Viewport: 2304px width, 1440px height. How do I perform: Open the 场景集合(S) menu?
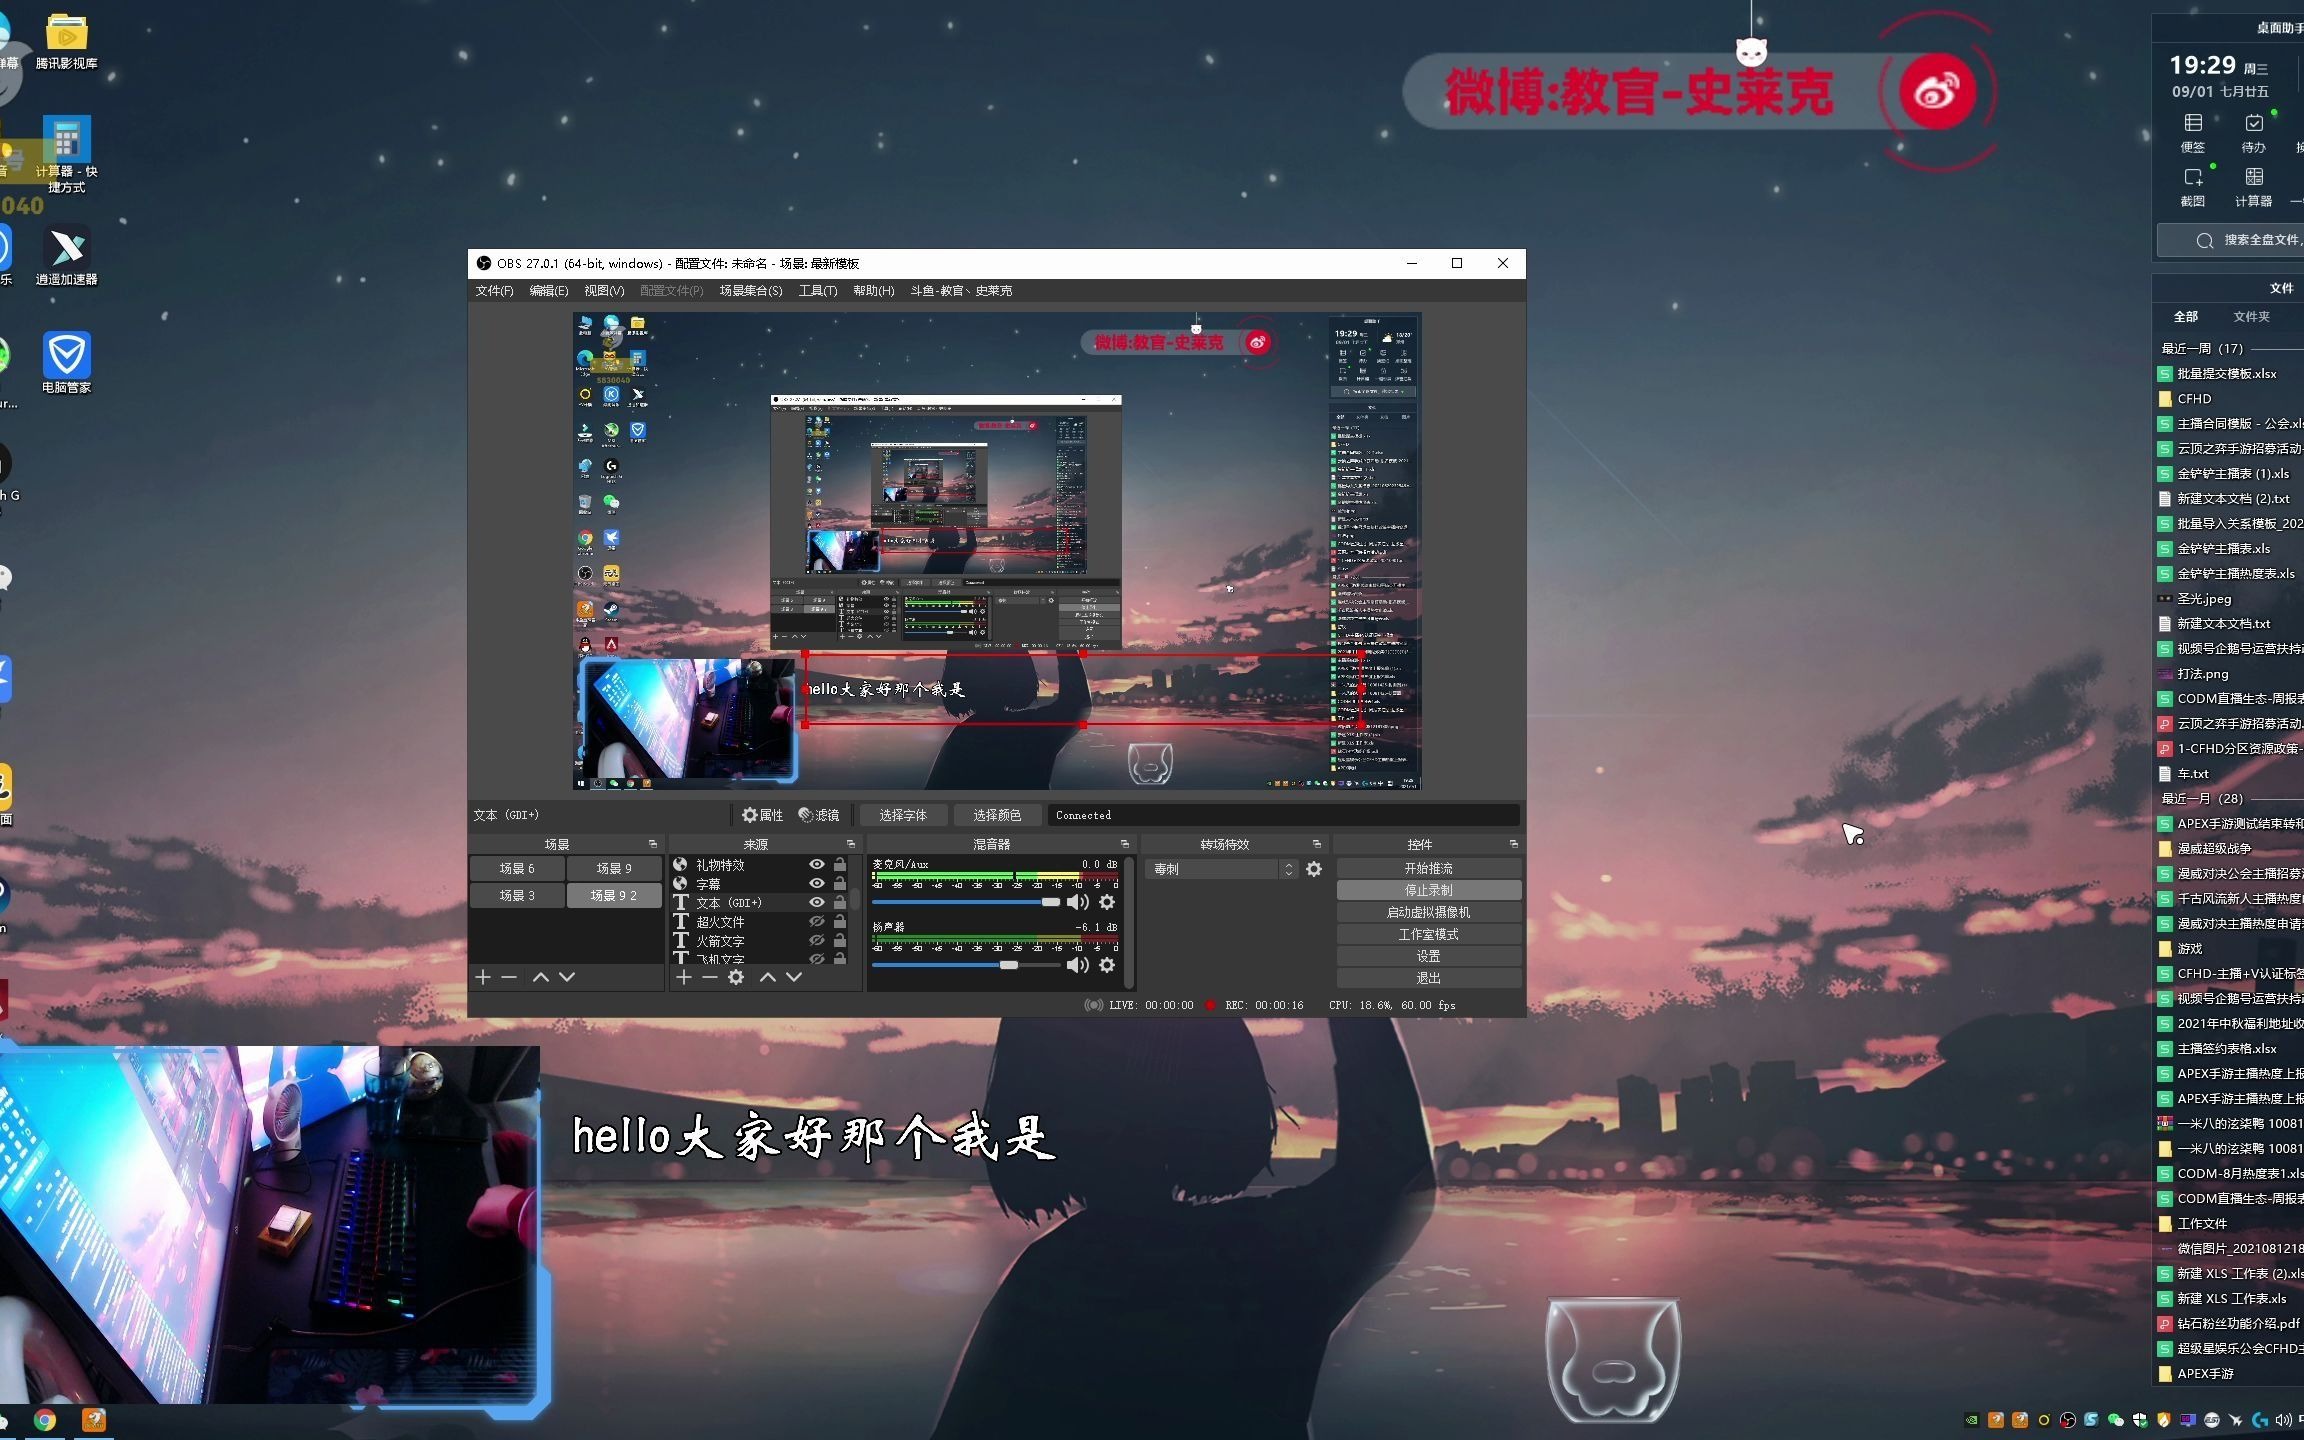point(750,291)
